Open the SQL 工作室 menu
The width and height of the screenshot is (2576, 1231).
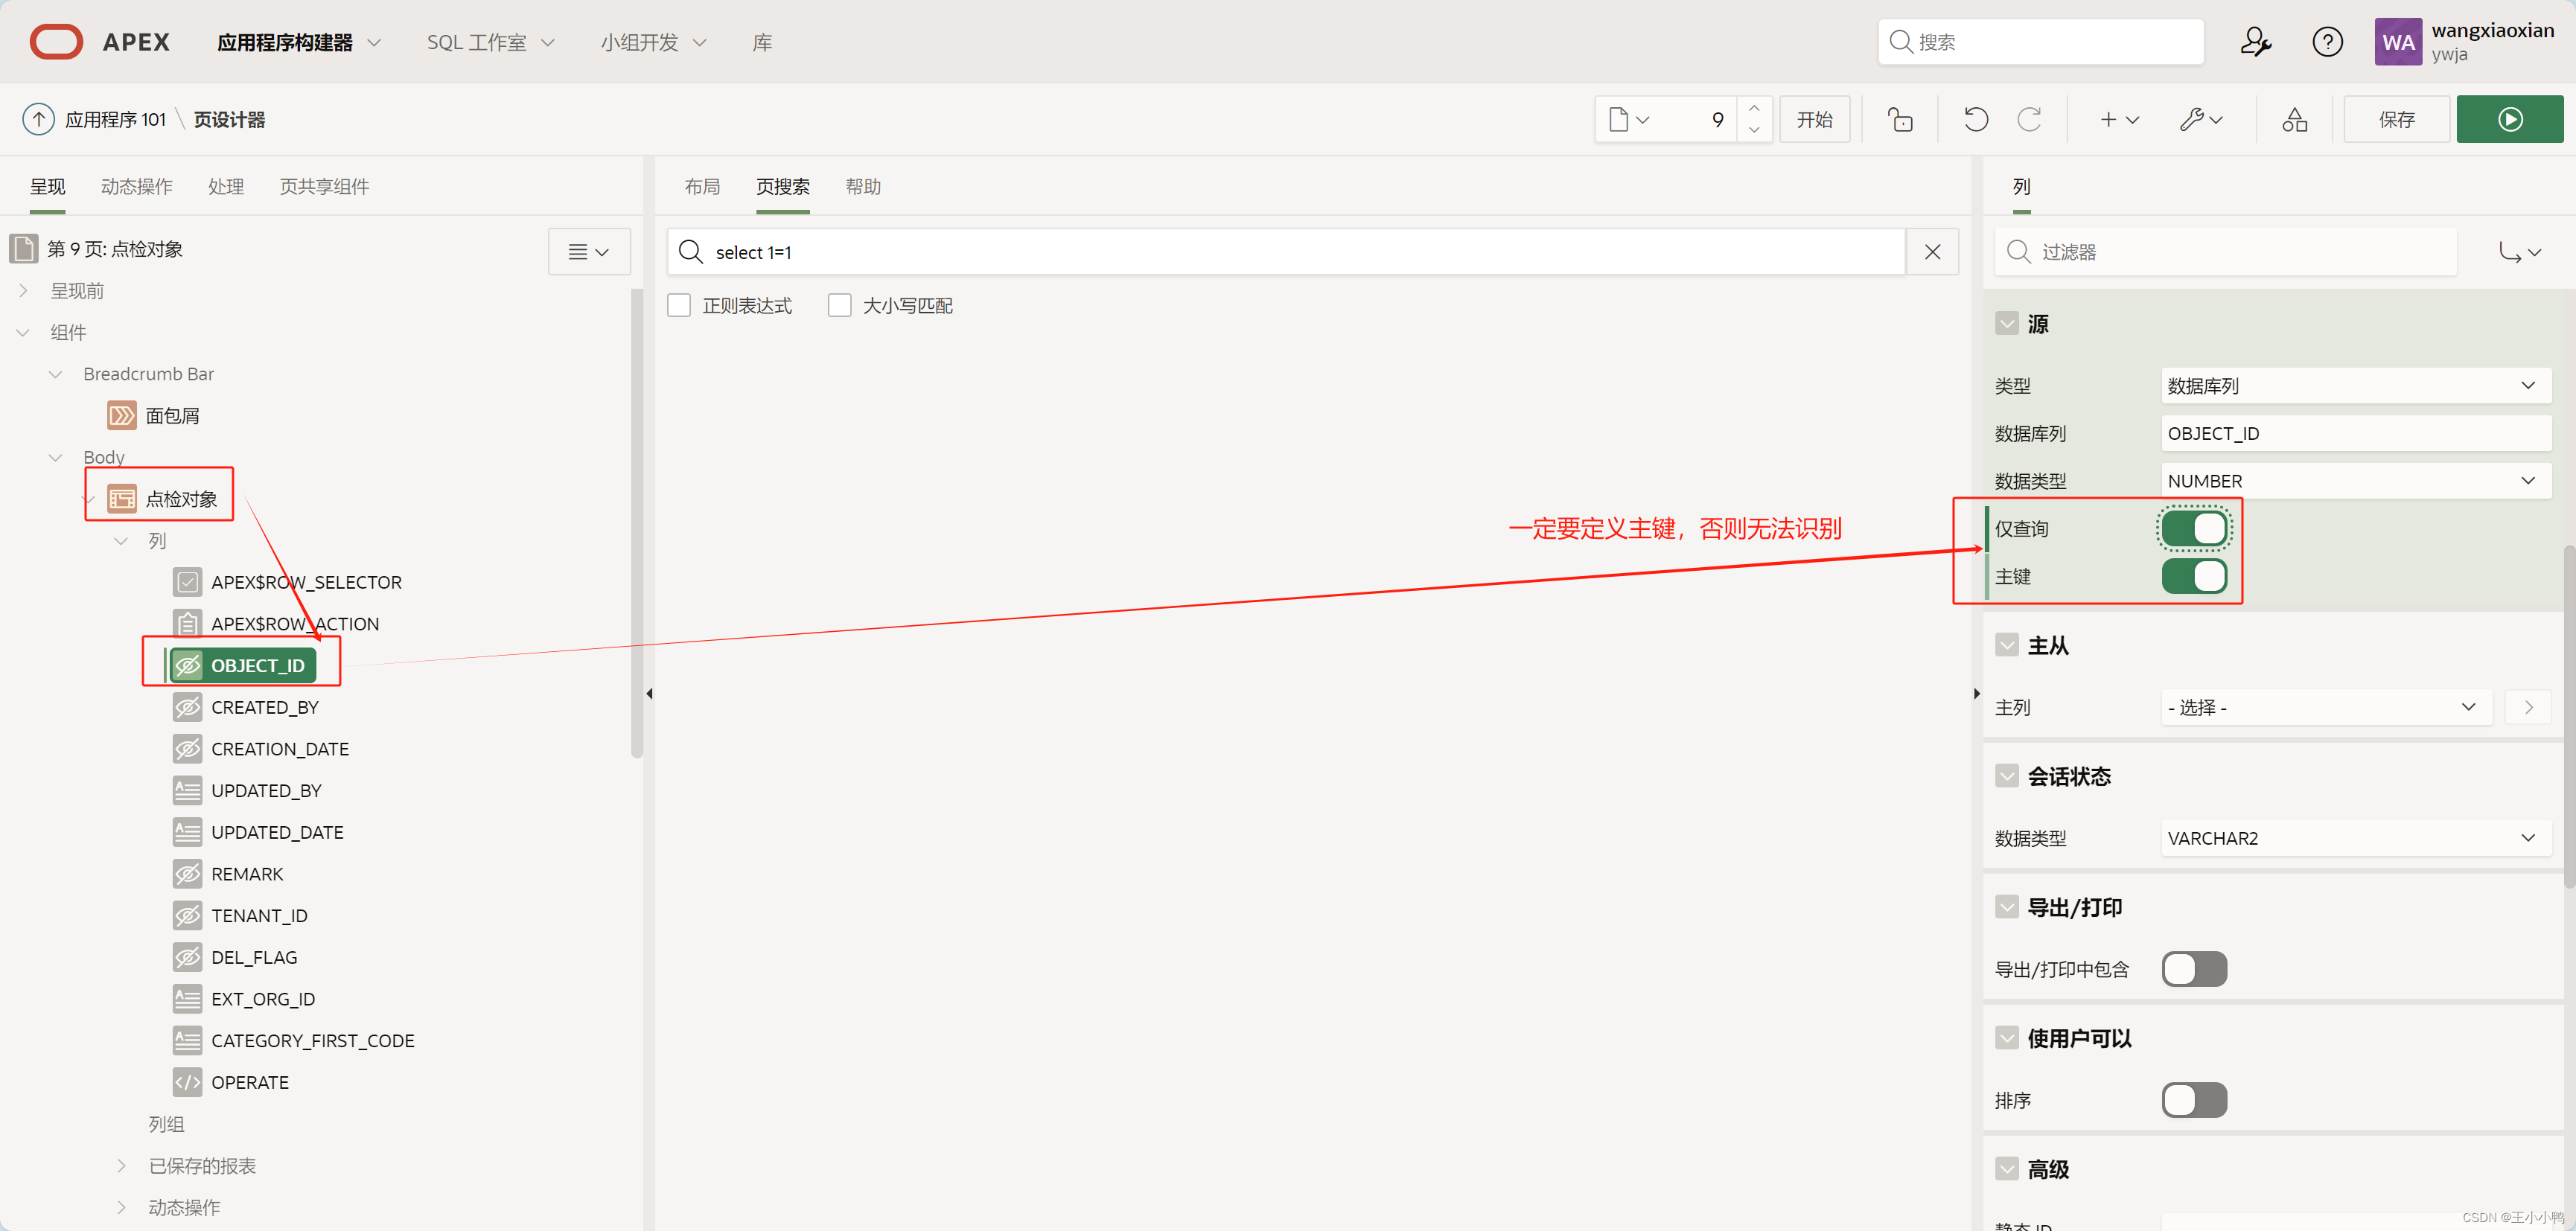(x=490, y=42)
